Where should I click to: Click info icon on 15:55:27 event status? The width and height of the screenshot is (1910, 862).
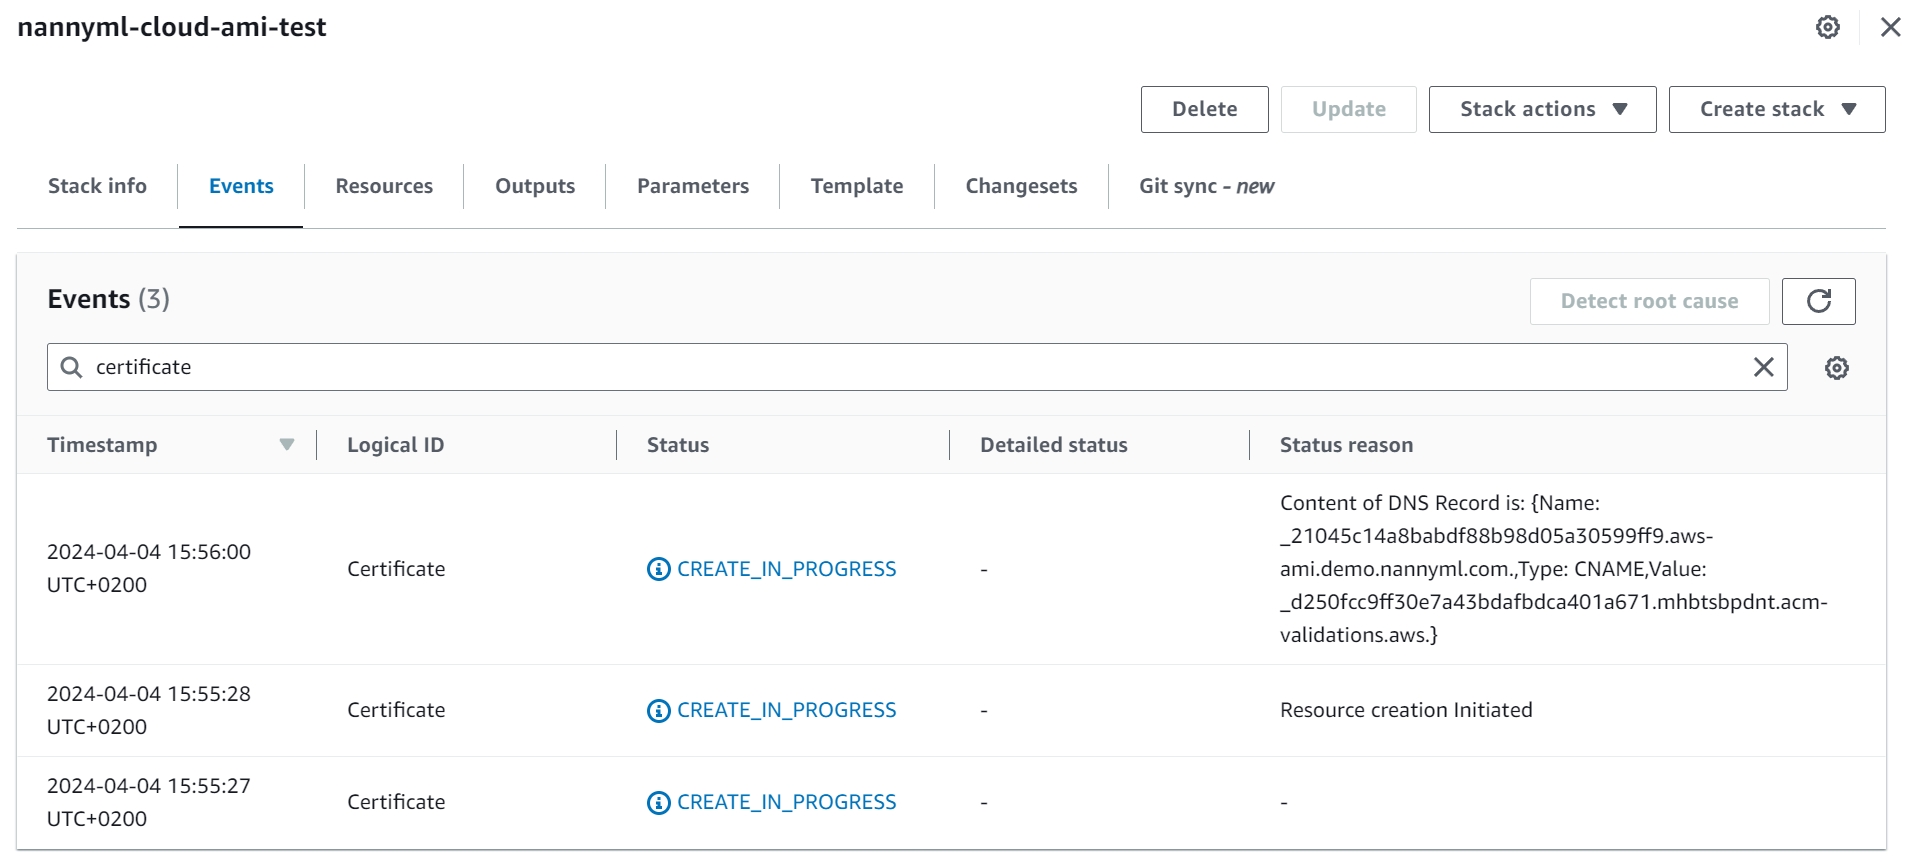(658, 802)
